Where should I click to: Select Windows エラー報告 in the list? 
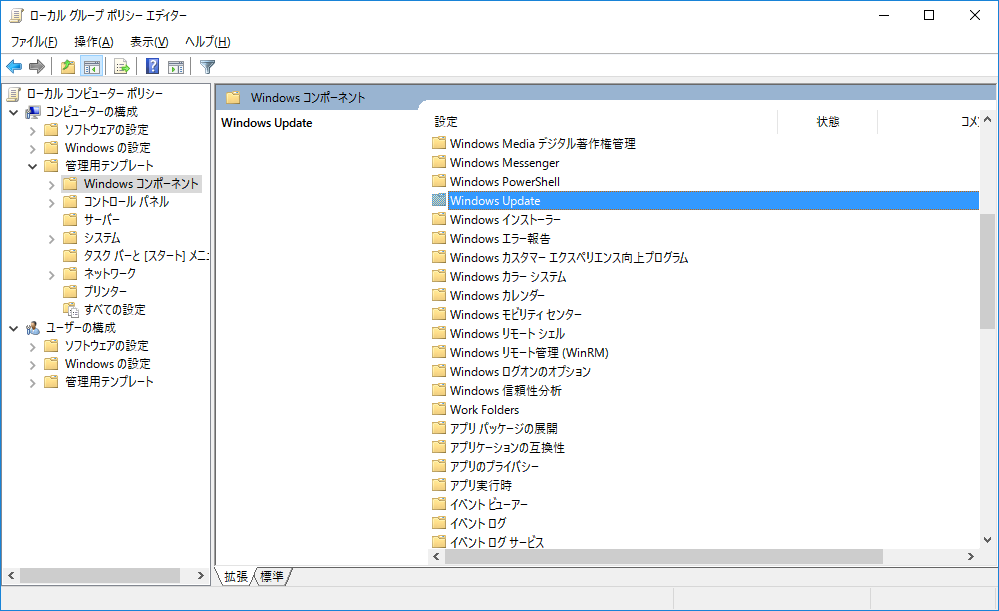(500, 238)
